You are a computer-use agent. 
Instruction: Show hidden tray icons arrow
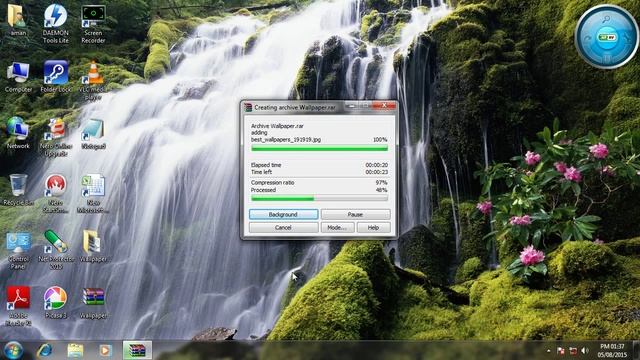[548, 351]
